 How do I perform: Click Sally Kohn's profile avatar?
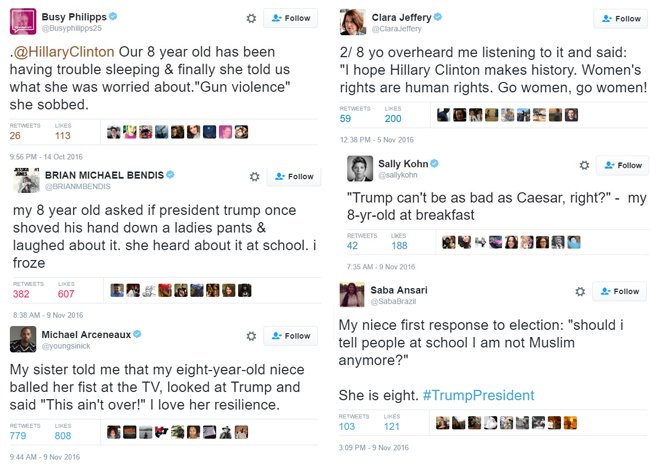360,168
